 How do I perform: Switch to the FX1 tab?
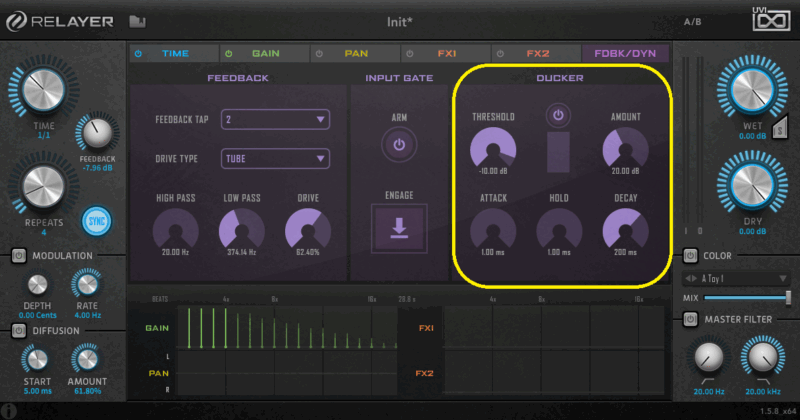tap(445, 53)
